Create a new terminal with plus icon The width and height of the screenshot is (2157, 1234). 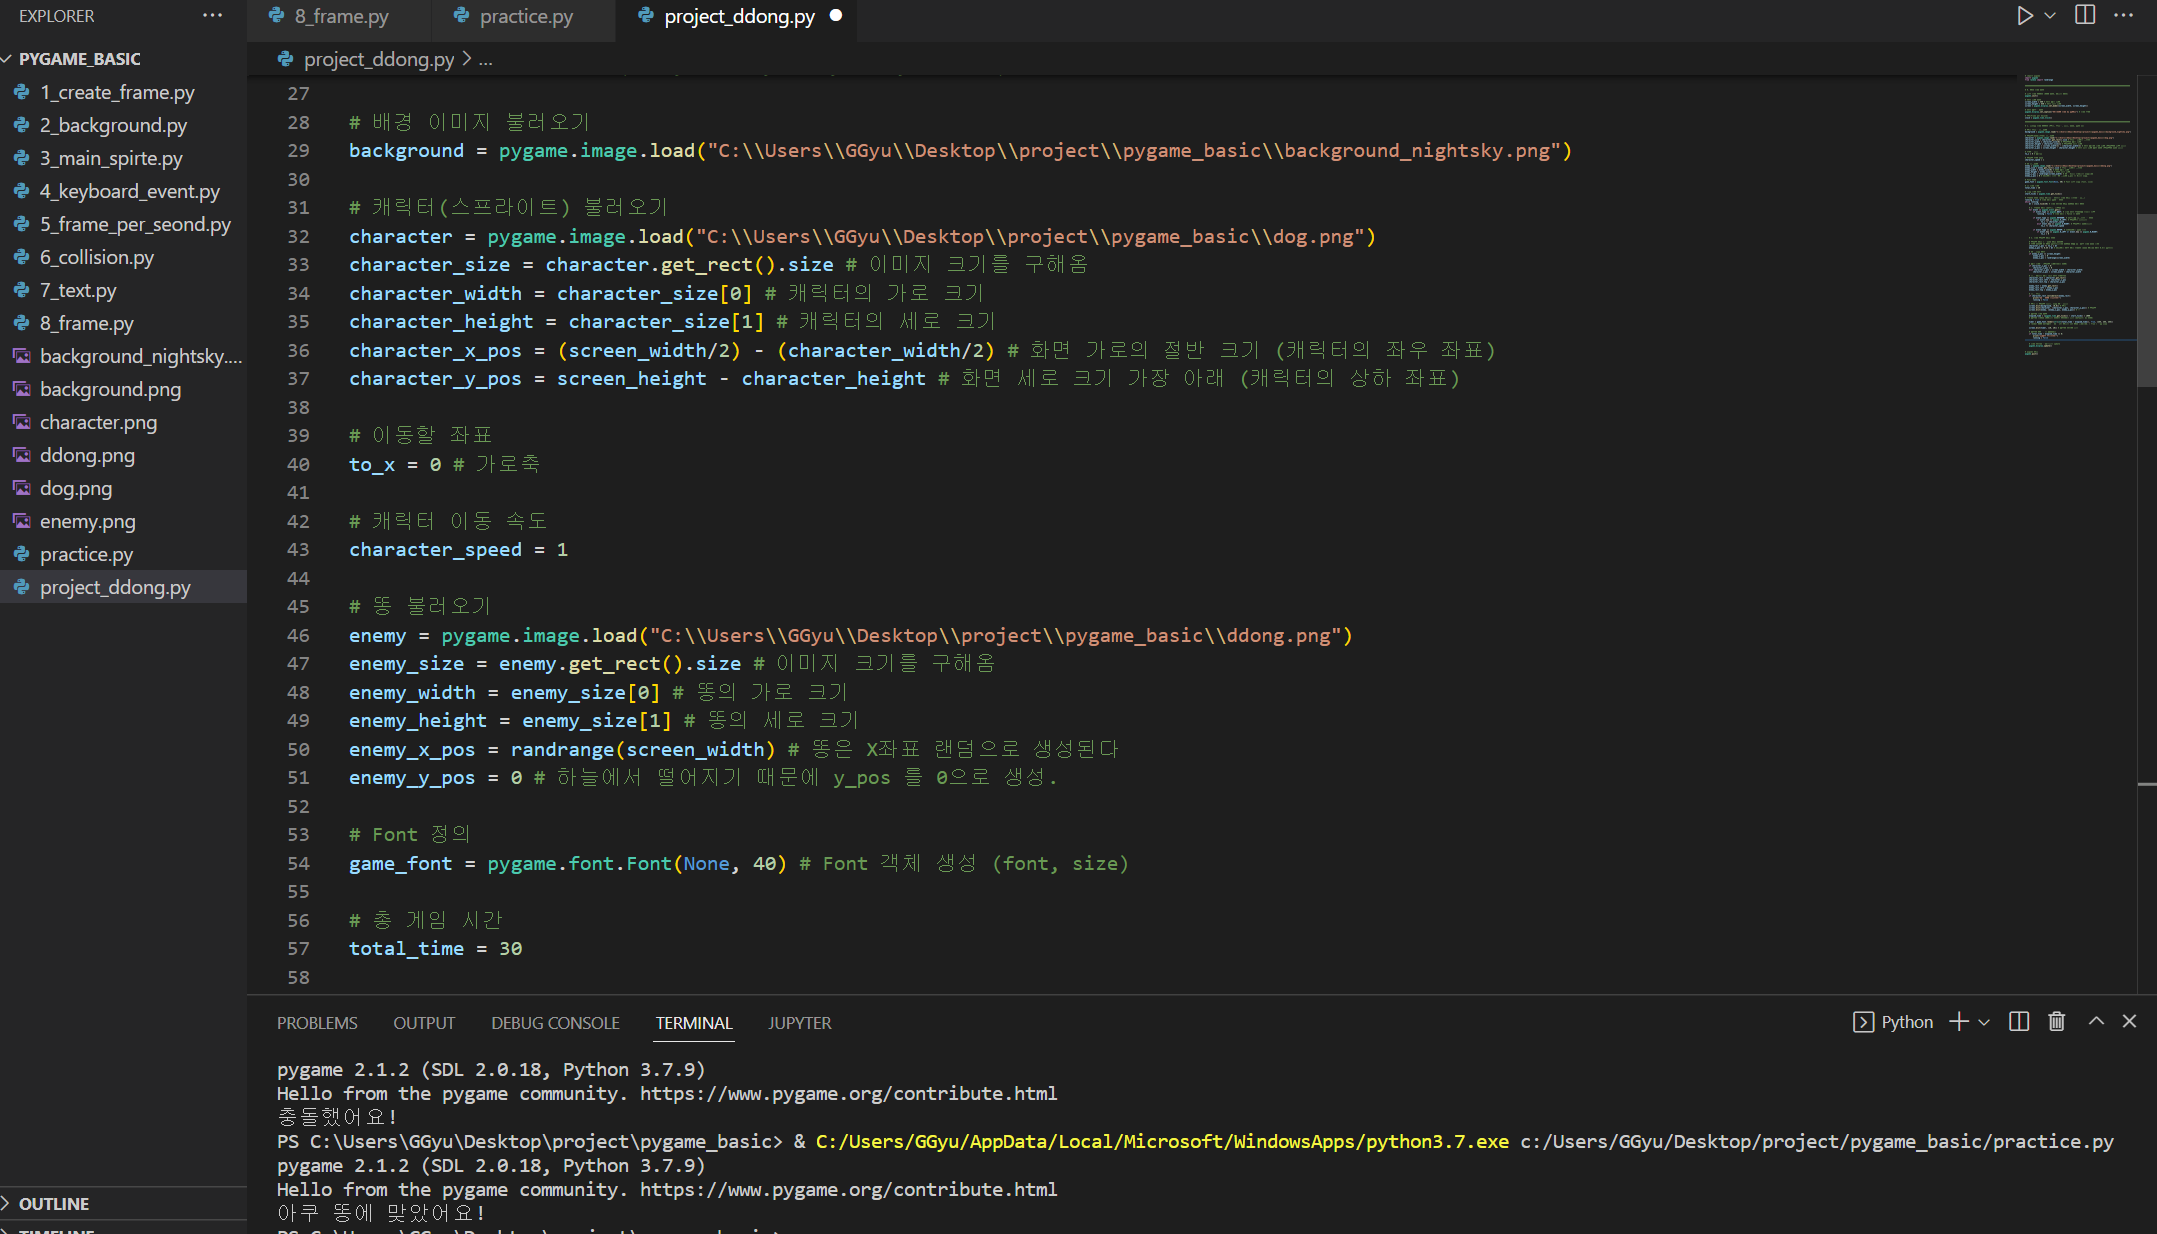pos(1959,1021)
